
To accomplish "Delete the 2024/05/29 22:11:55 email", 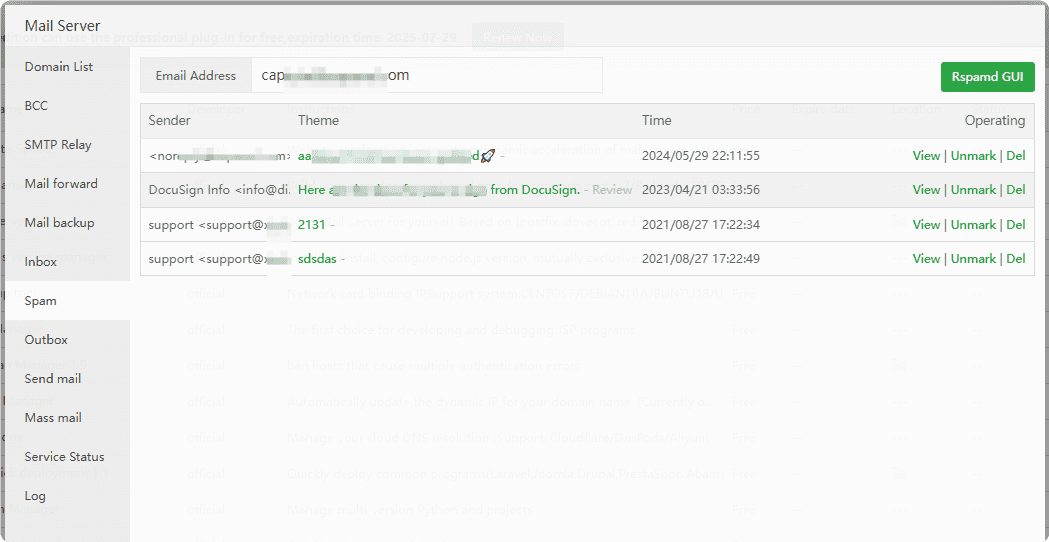I will pos(1016,155).
